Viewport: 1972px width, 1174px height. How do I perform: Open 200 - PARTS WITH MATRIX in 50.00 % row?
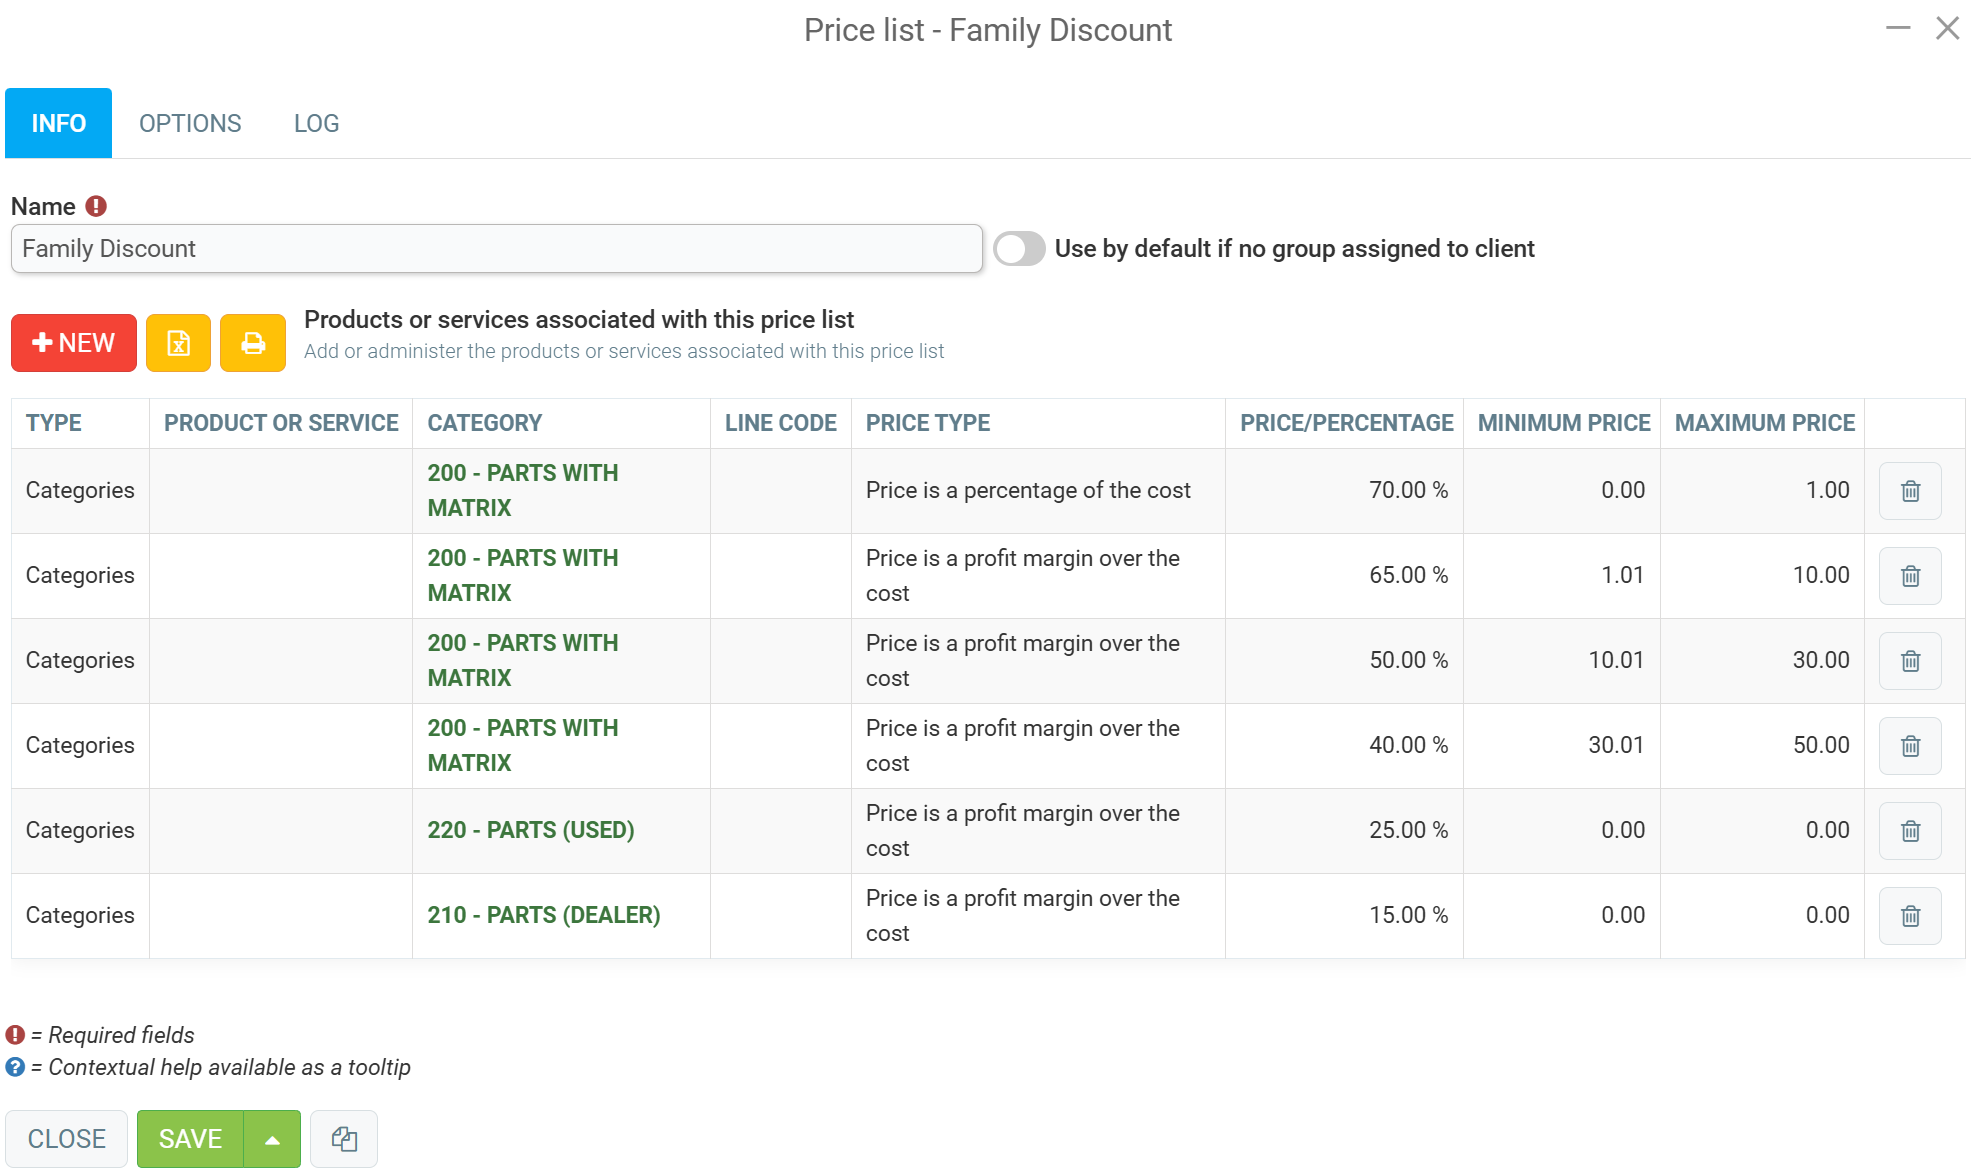point(523,660)
